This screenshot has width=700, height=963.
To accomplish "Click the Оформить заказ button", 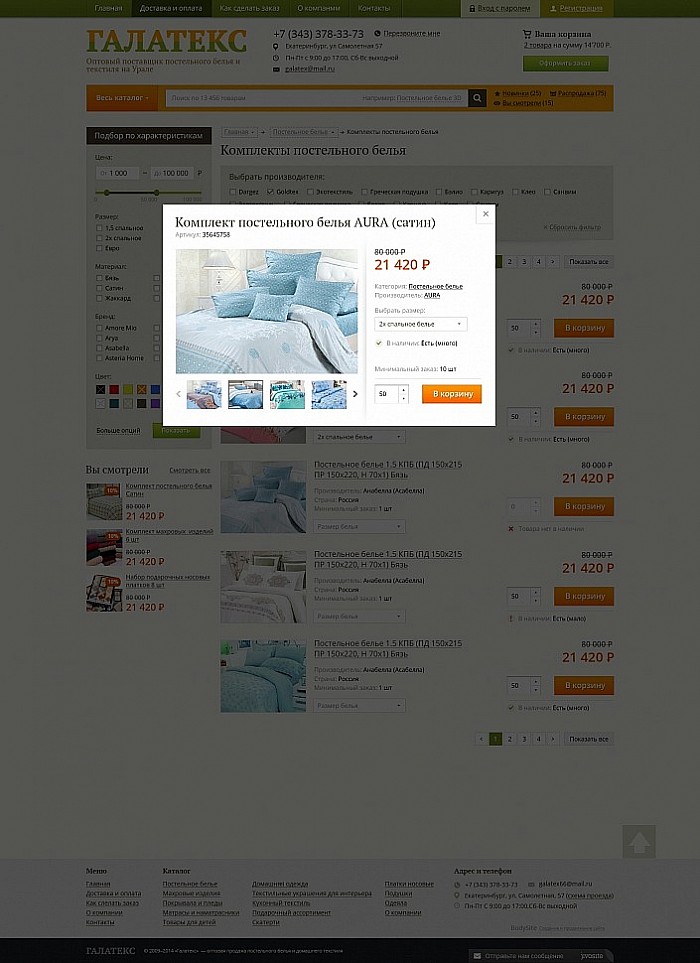I will pos(566,63).
